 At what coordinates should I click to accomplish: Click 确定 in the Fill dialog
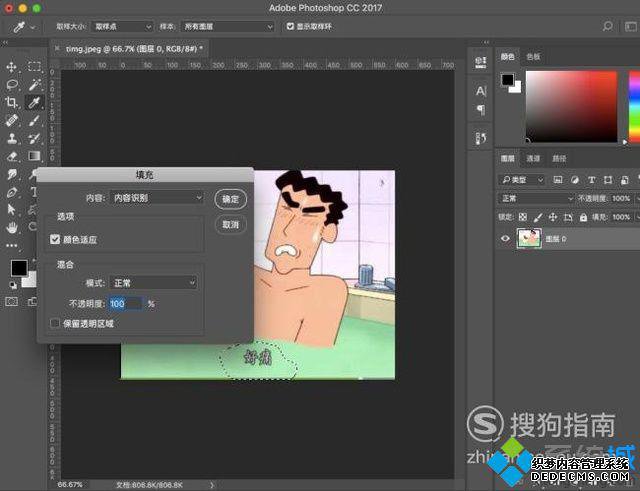[x=230, y=199]
